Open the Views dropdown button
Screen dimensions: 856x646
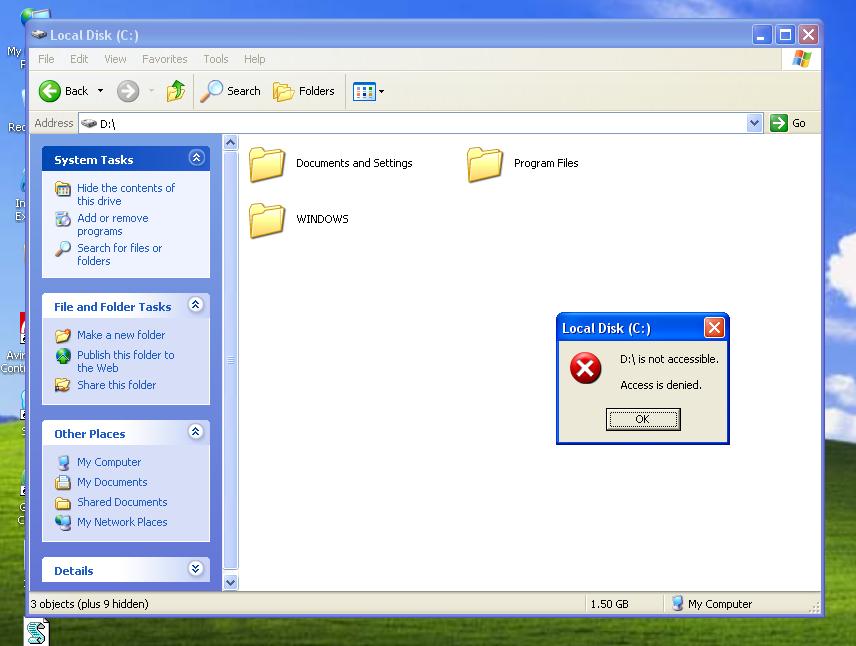coord(368,92)
